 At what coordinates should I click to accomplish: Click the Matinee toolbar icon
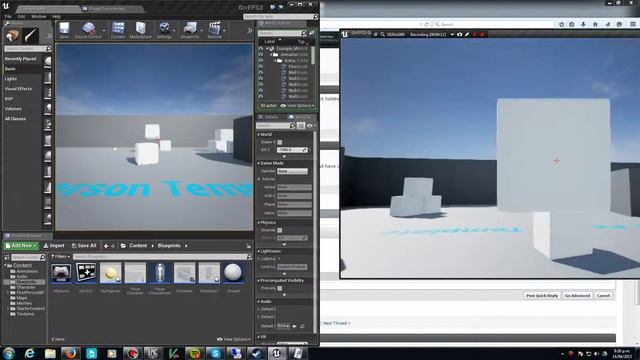click(214, 30)
